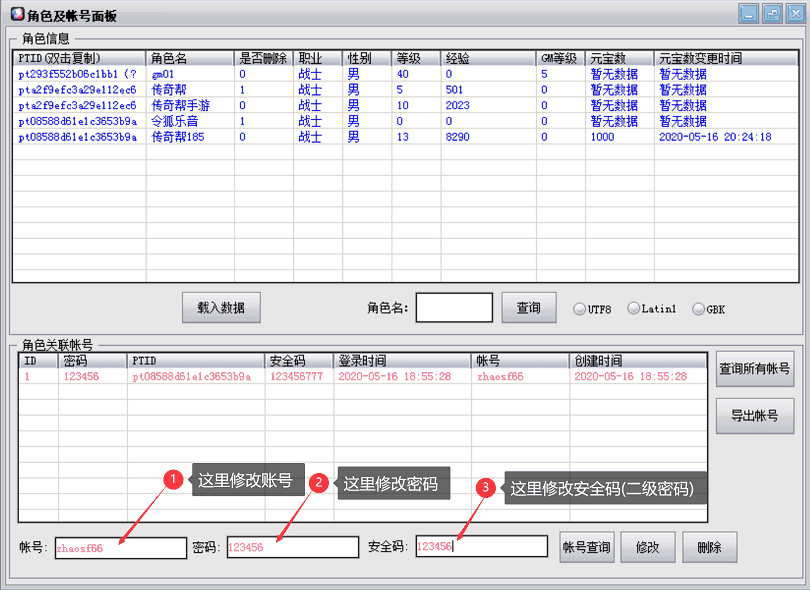810x590 pixels.
Task: Select the role name 传奇帮185
Action: tap(178, 137)
